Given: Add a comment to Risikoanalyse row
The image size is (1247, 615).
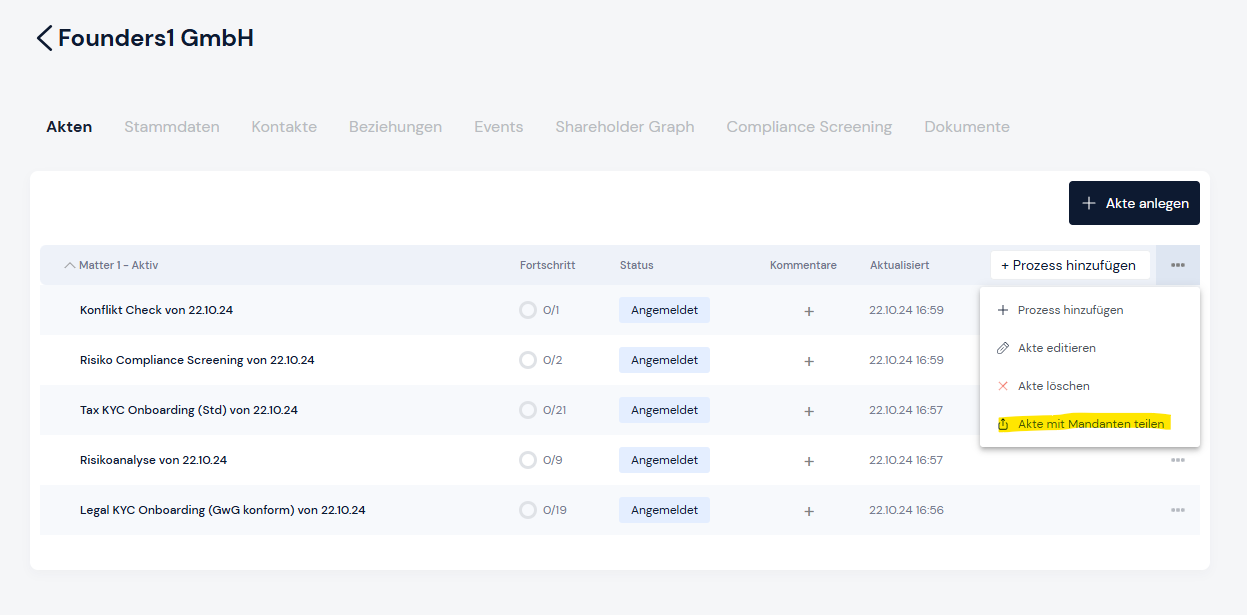Looking at the screenshot, I should (809, 461).
